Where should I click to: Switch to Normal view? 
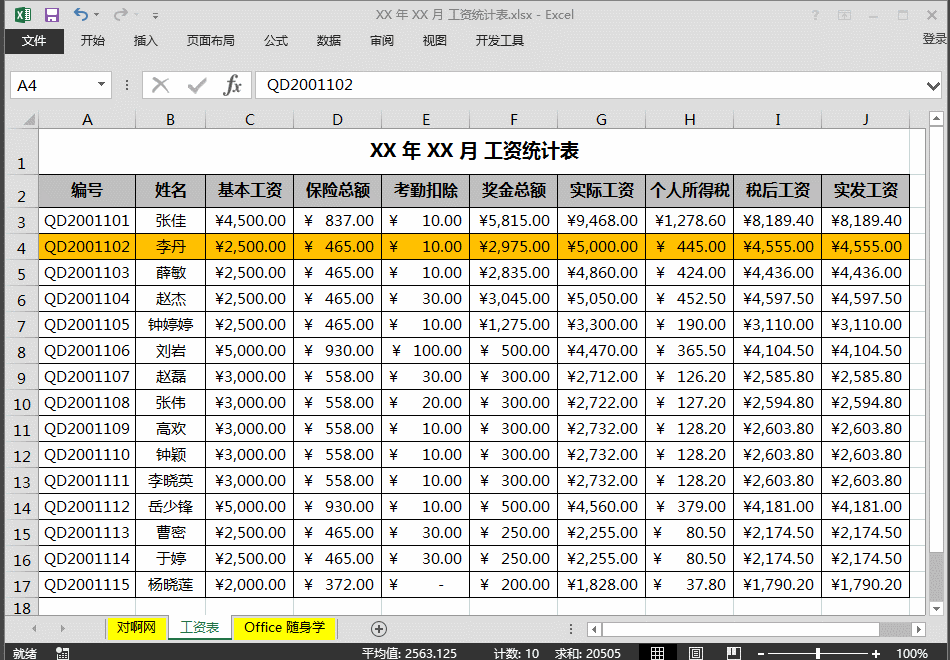click(x=657, y=653)
